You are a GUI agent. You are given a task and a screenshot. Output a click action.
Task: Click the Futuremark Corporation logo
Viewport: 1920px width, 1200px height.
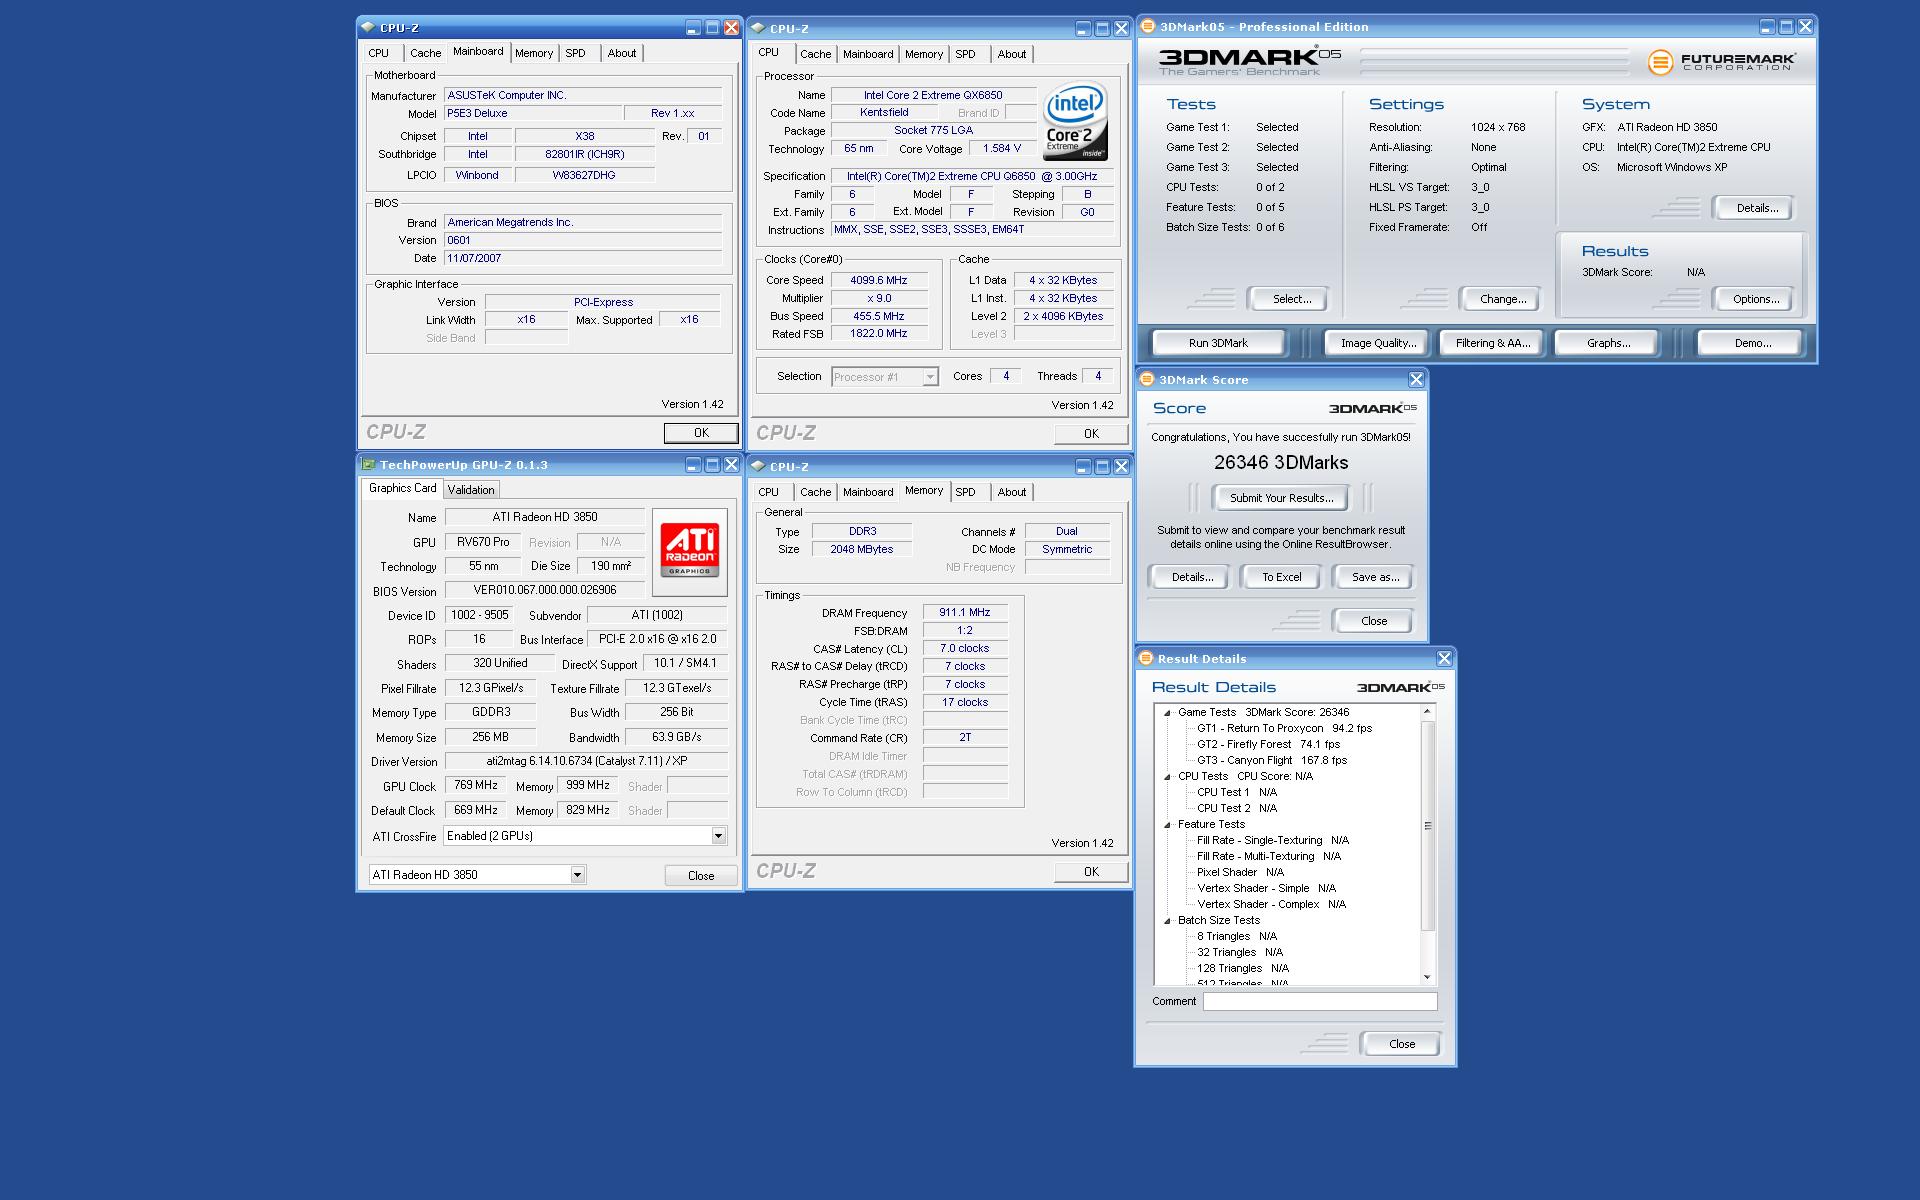click(1722, 62)
